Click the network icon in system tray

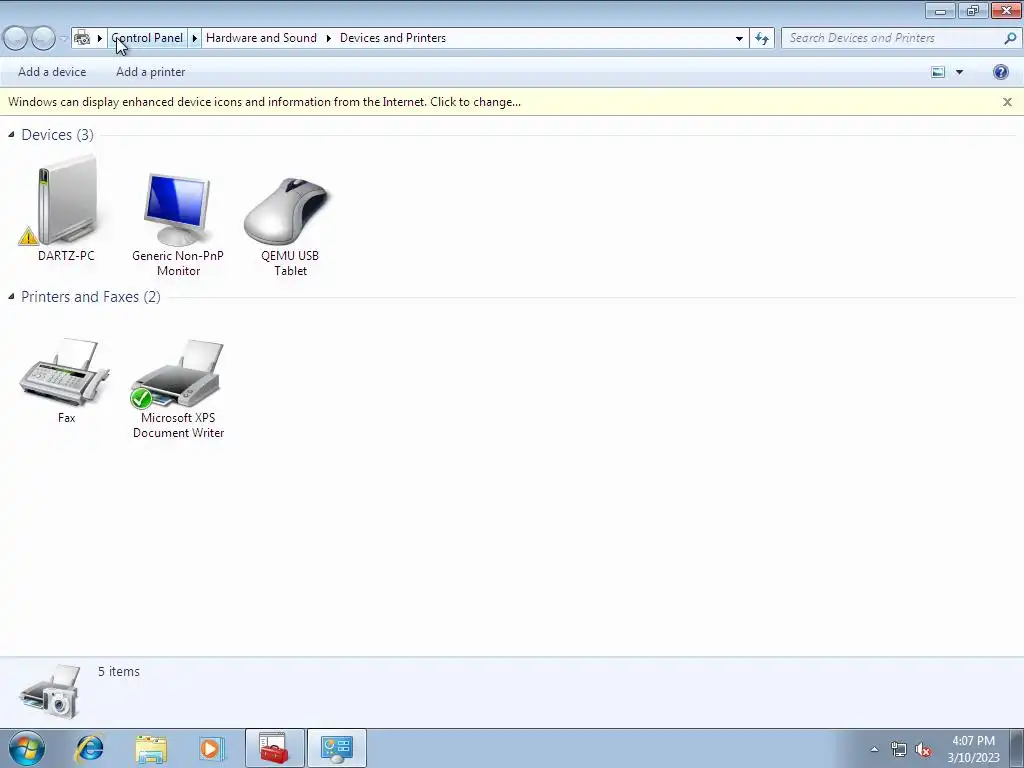click(899, 749)
